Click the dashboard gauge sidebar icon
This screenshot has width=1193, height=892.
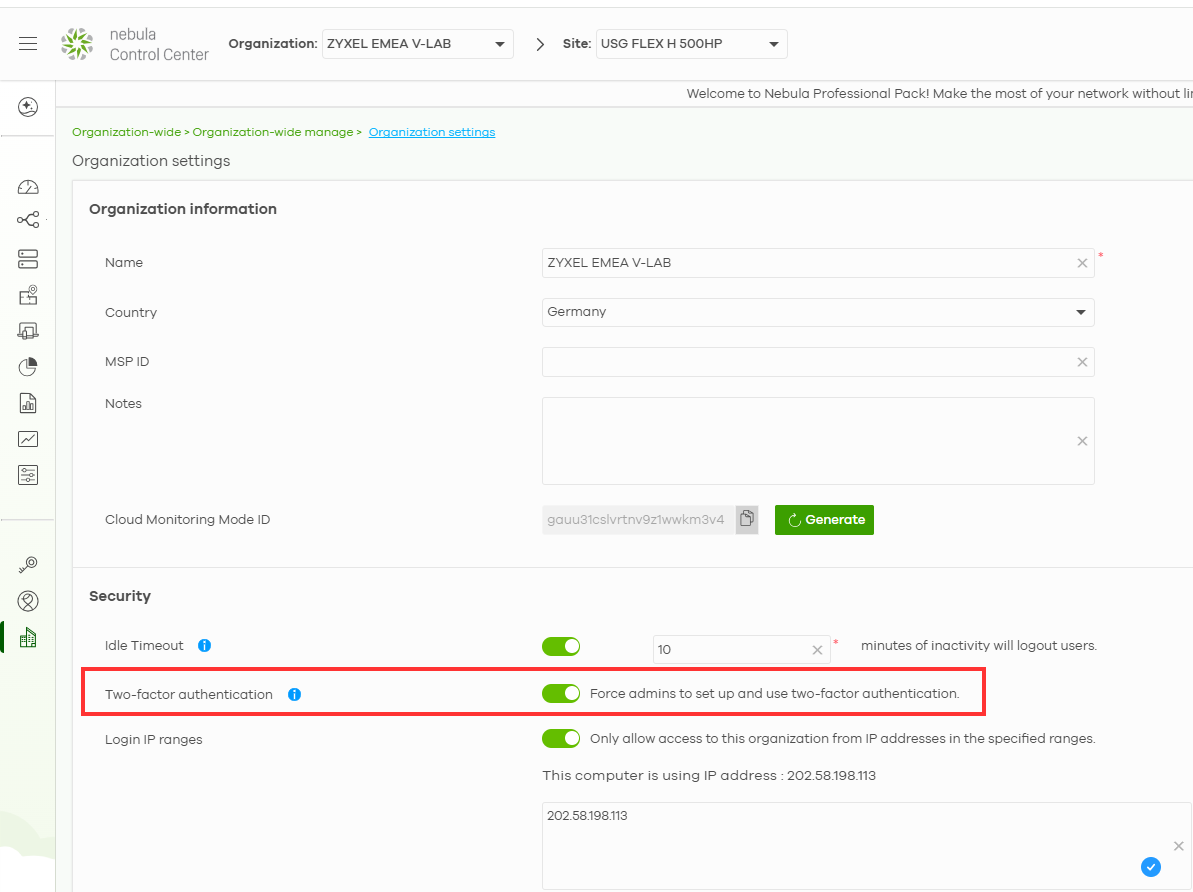pos(28,187)
